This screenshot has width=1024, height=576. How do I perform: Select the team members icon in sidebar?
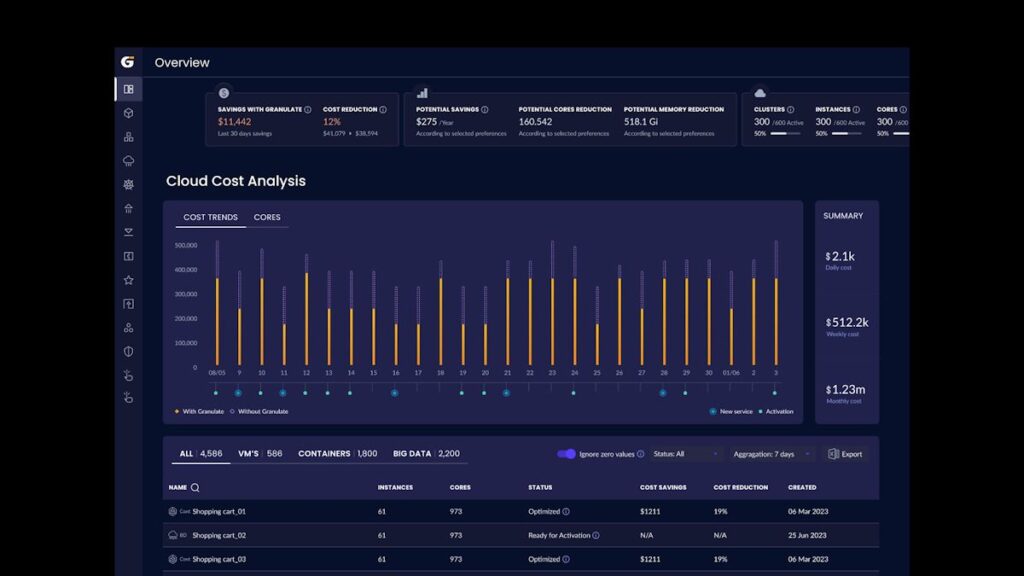click(x=128, y=328)
